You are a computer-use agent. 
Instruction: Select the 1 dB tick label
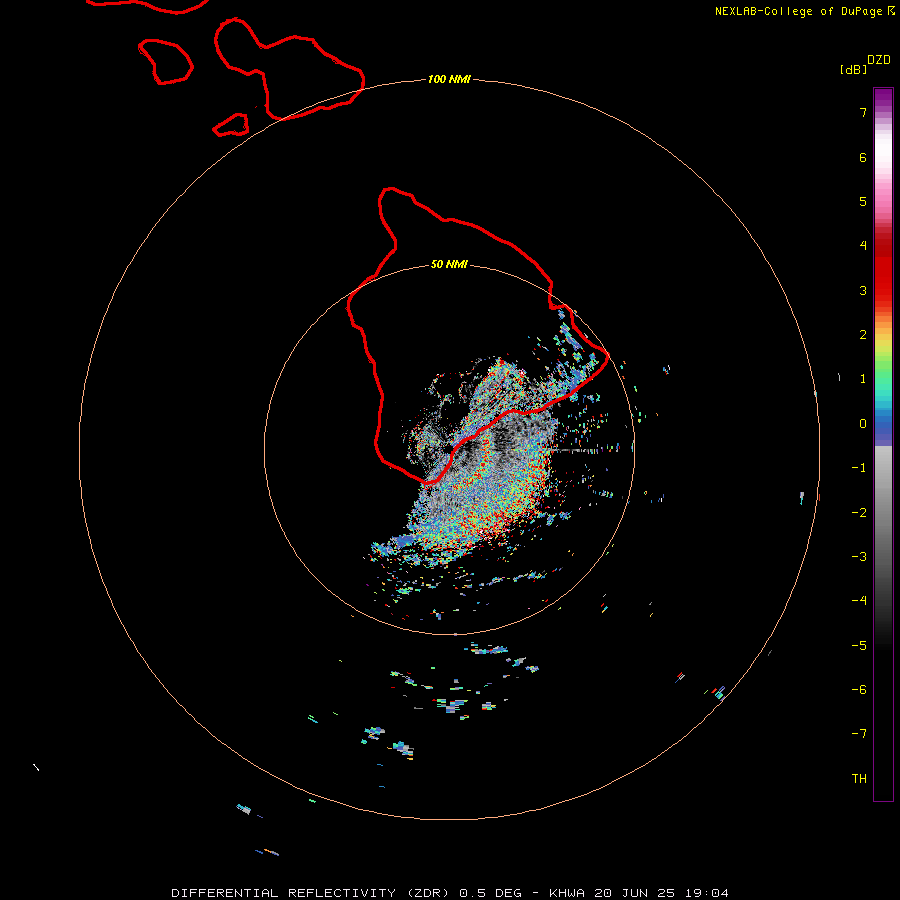coord(863,379)
